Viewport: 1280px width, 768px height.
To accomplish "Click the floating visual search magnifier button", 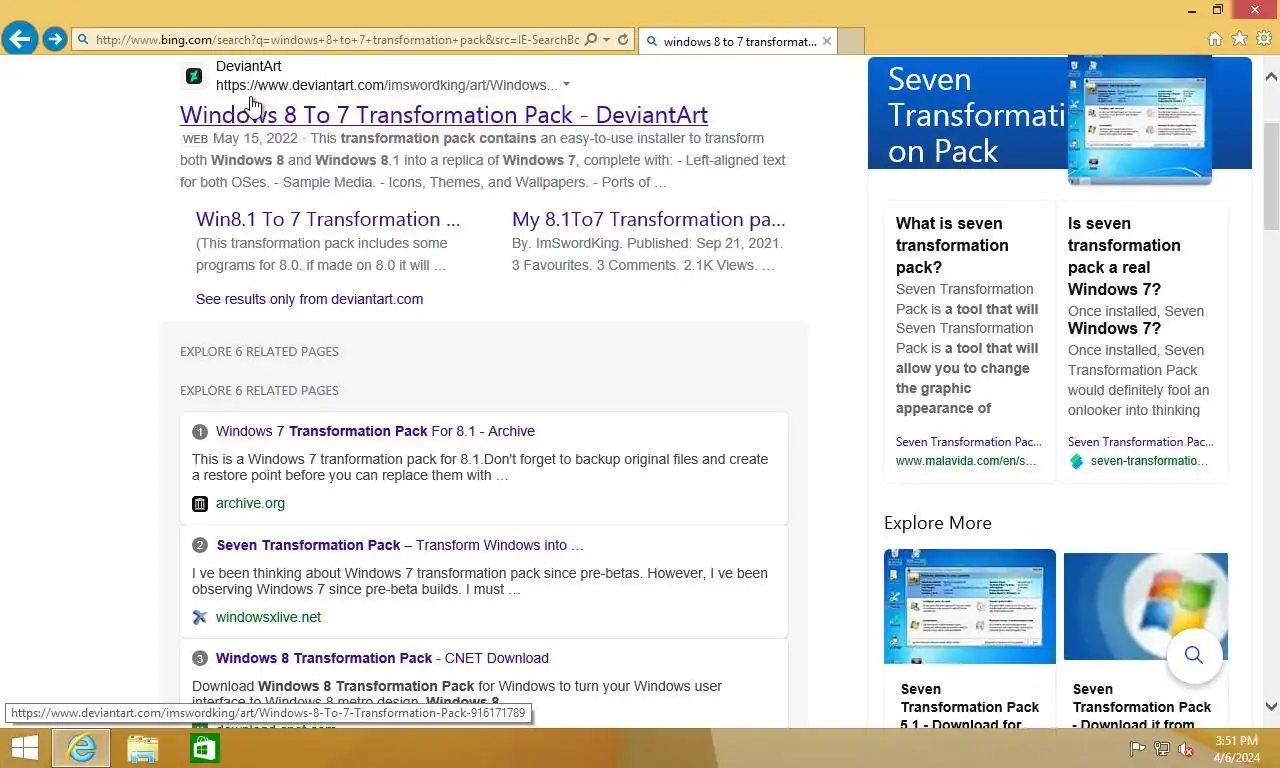I will pyautogui.click(x=1194, y=655).
